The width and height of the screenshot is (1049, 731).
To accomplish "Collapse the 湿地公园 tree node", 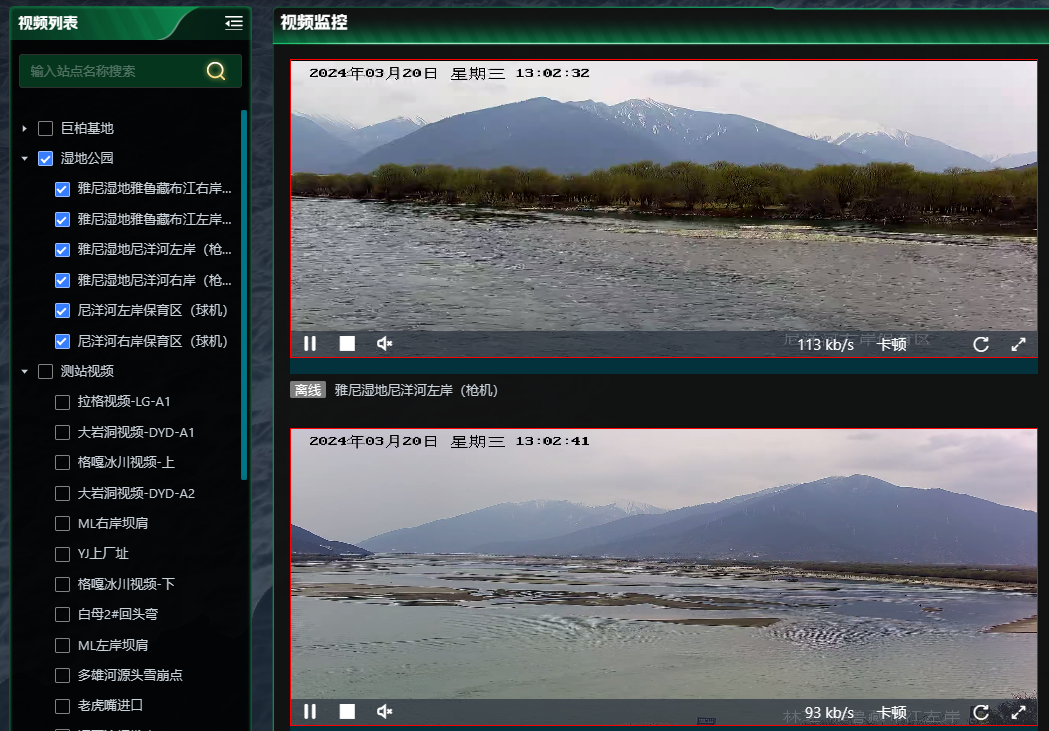I will (x=24, y=158).
